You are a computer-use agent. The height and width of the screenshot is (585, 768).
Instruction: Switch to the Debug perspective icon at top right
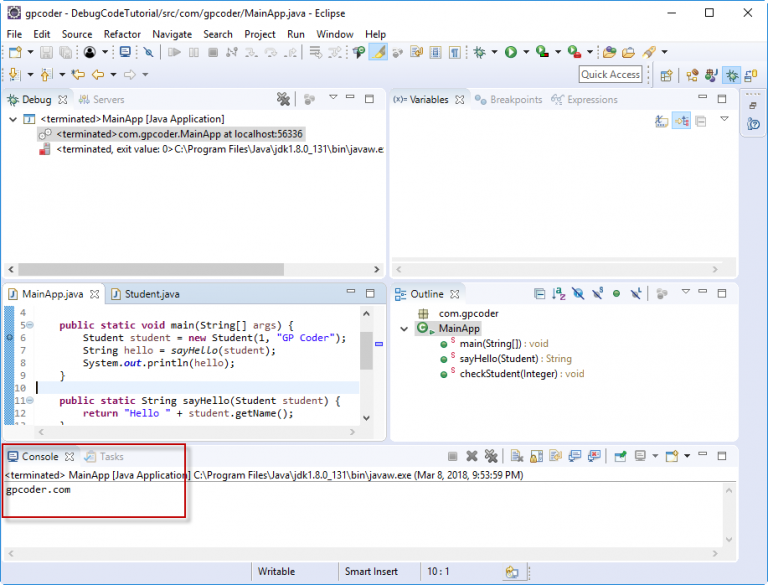point(731,75)
